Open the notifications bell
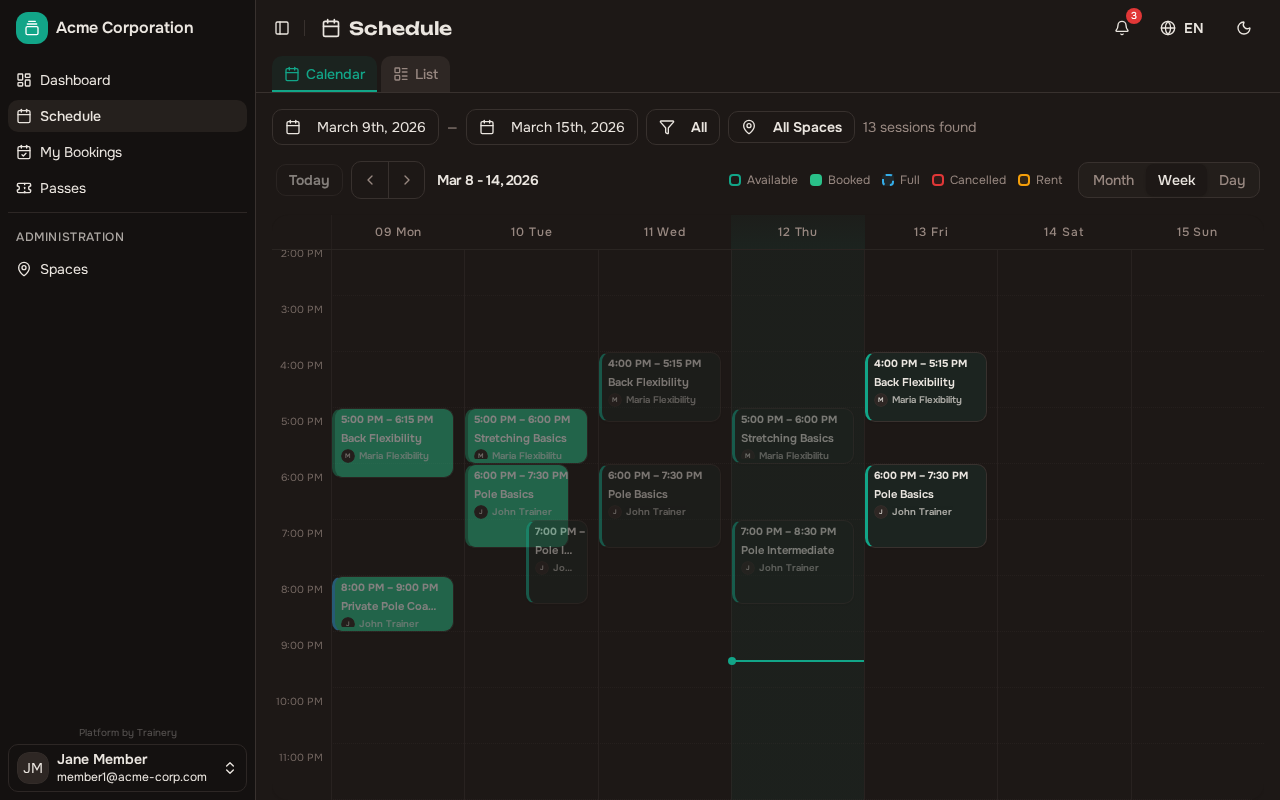The image size is (1280, 800). 1122,28
